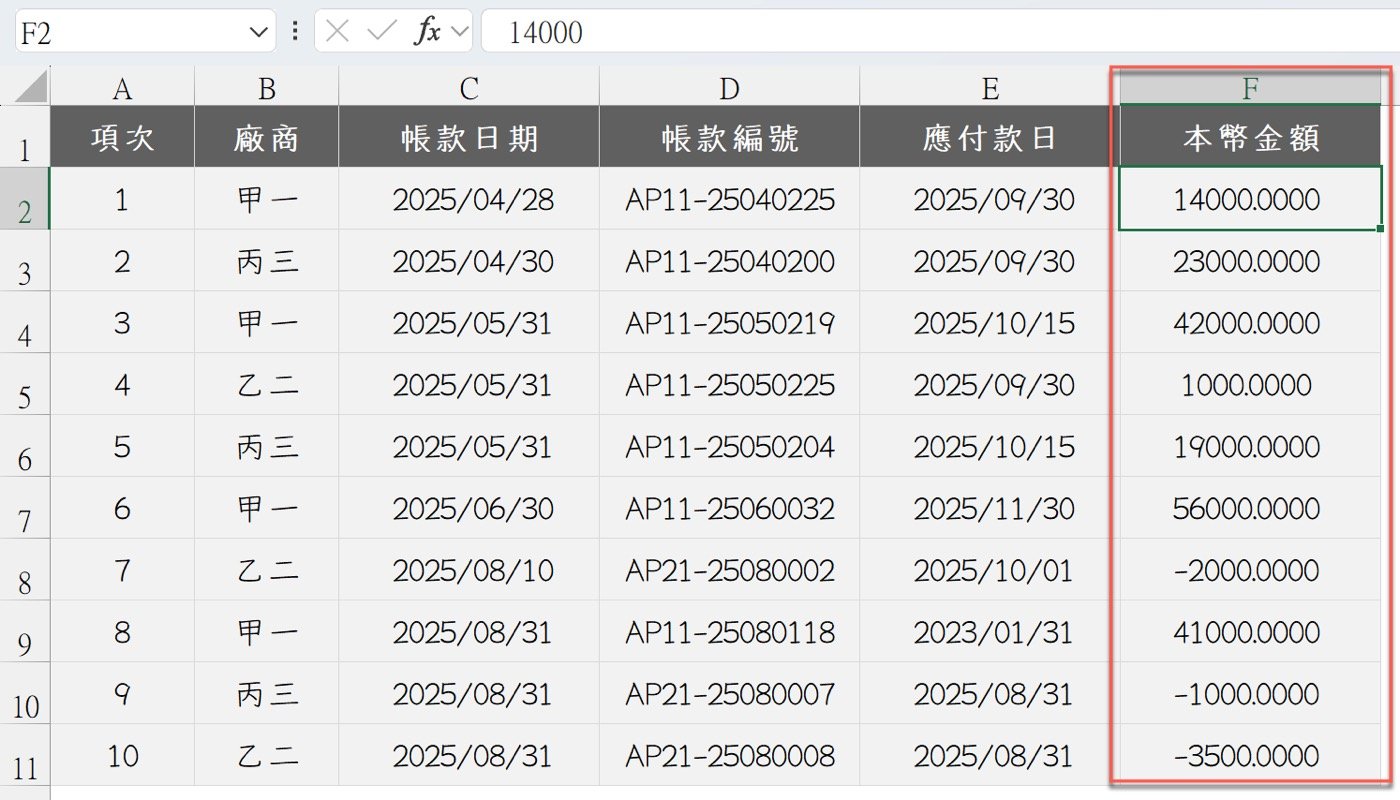Click header cell 項次
The height and width of the screenshot is (800, 1400).
122,136
